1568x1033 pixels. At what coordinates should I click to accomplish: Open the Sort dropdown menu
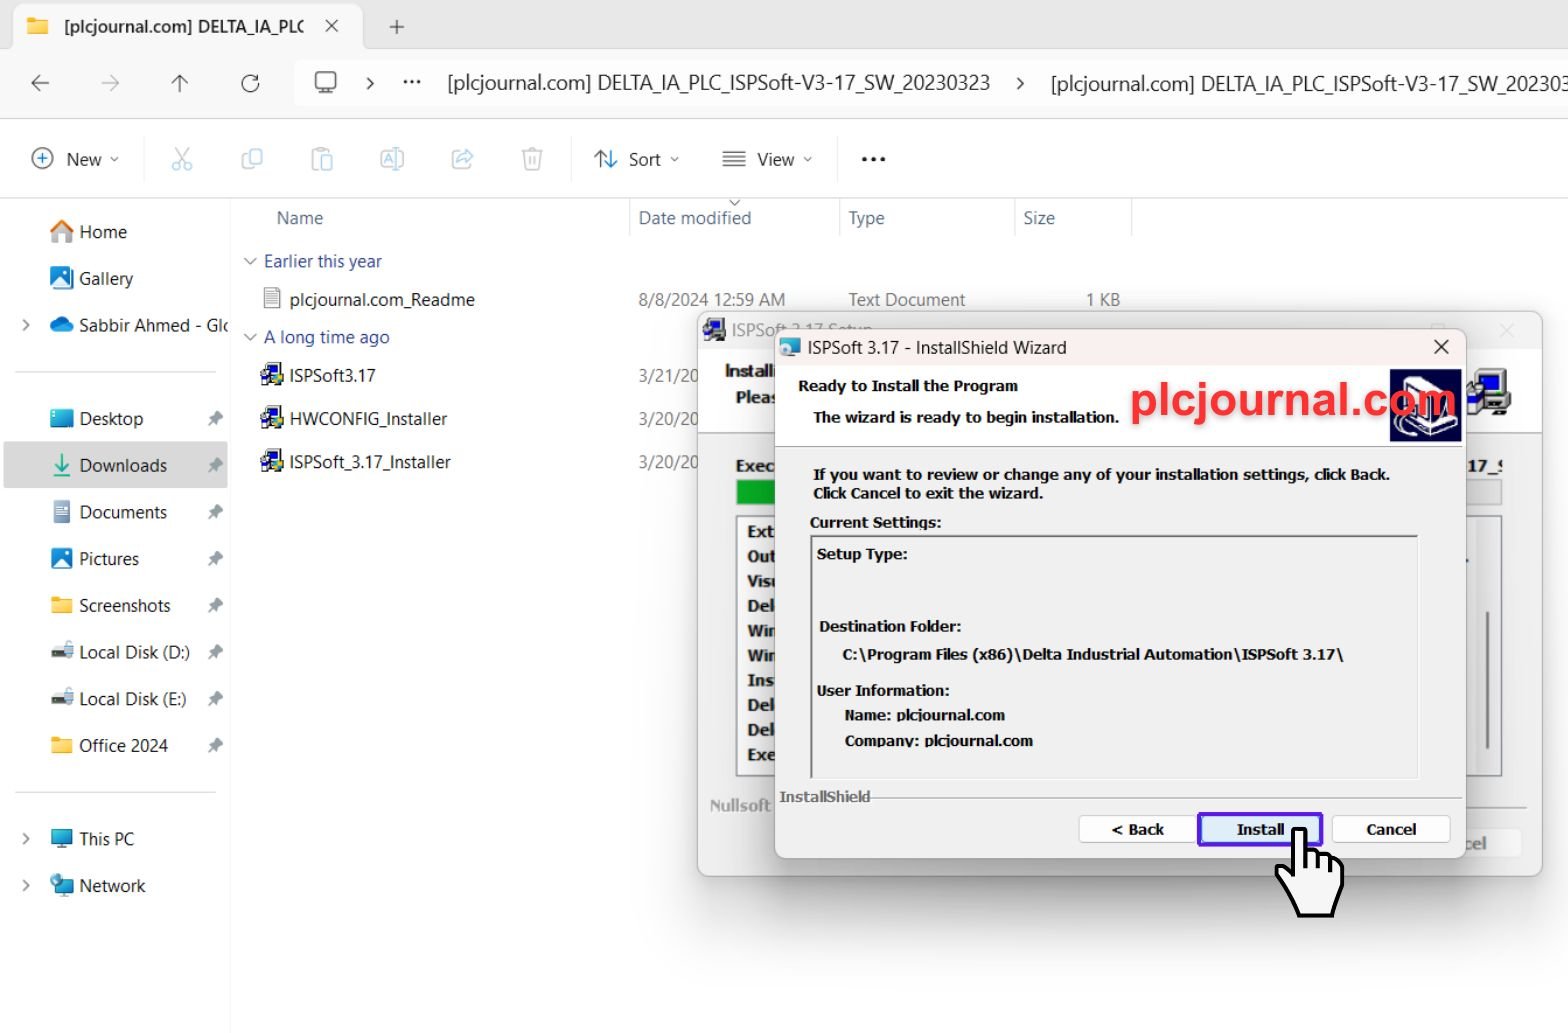coord(637,159)
